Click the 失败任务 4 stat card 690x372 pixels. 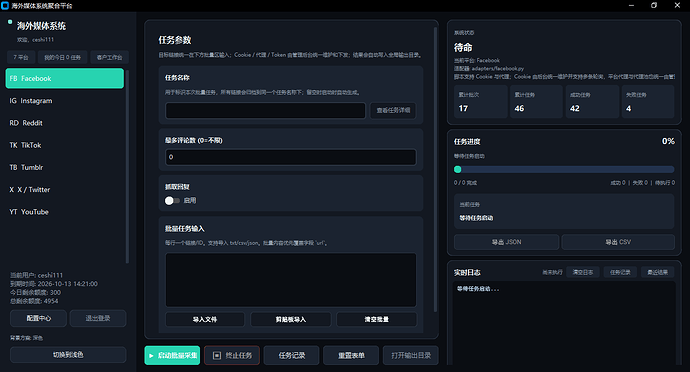pyautogui.click(x=648, y=102)
